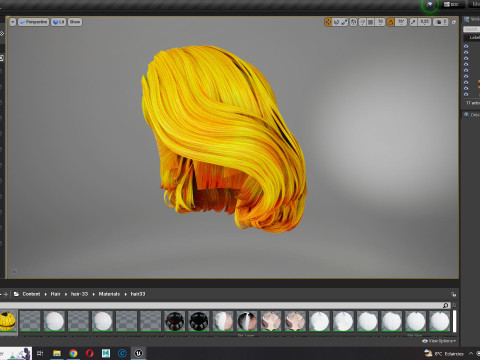This screenshot has width=480, height=360.
Task: Toggle visibility eye of third outliner row
Action: coord(466,58)
